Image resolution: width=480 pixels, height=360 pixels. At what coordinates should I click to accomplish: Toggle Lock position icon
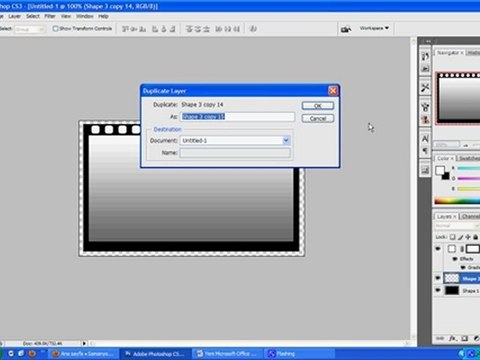click(468, 237)
